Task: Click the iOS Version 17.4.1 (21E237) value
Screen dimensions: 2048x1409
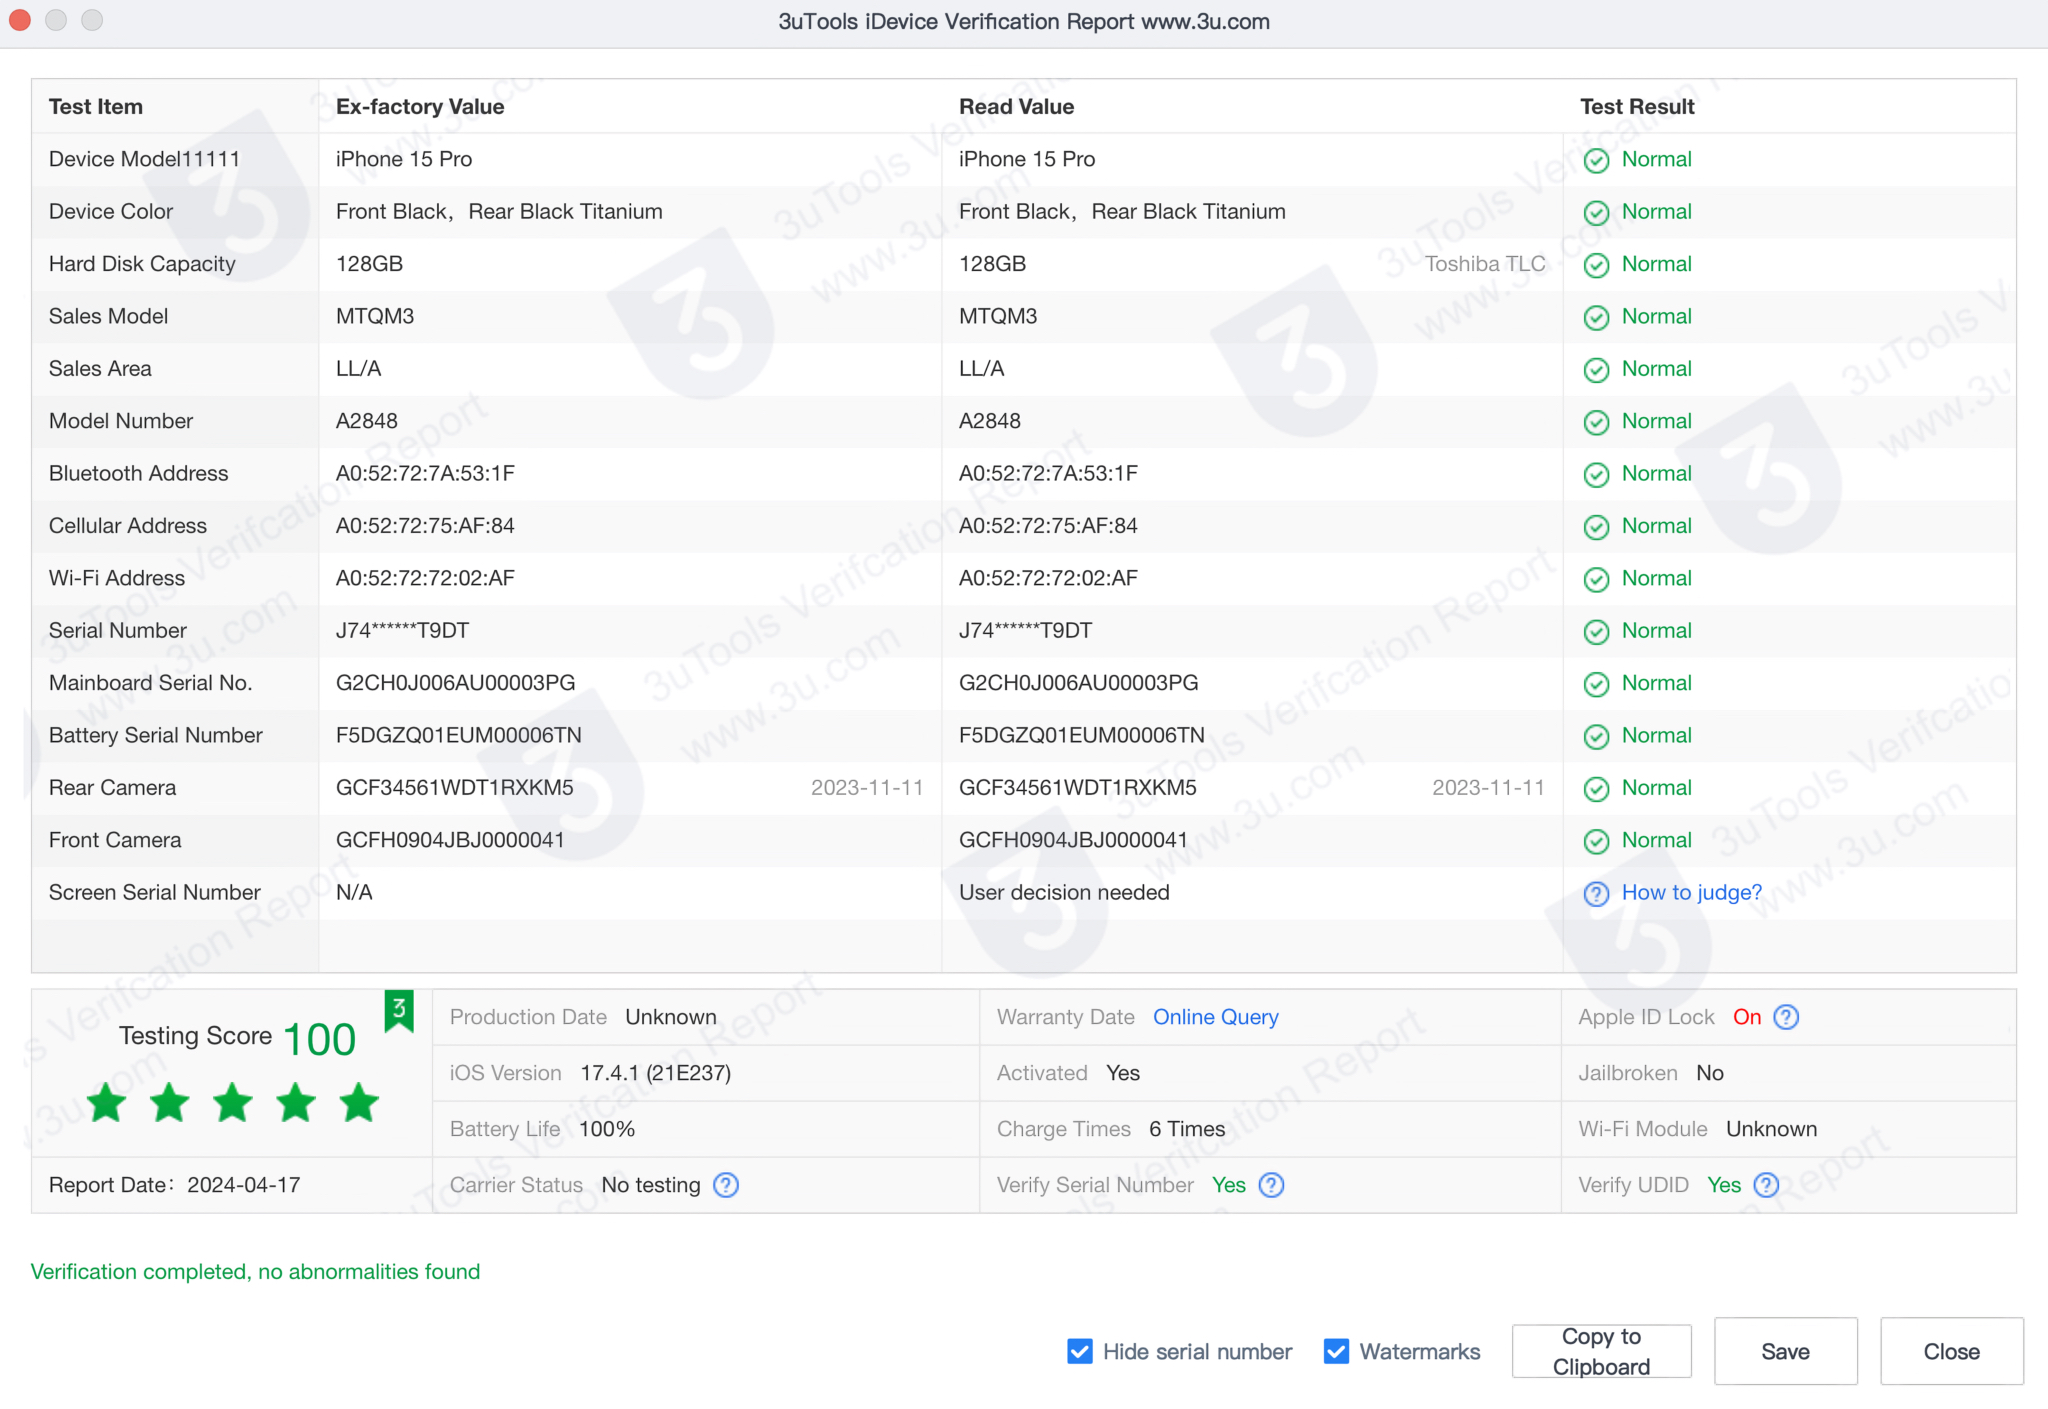Action: (656, 1073)
